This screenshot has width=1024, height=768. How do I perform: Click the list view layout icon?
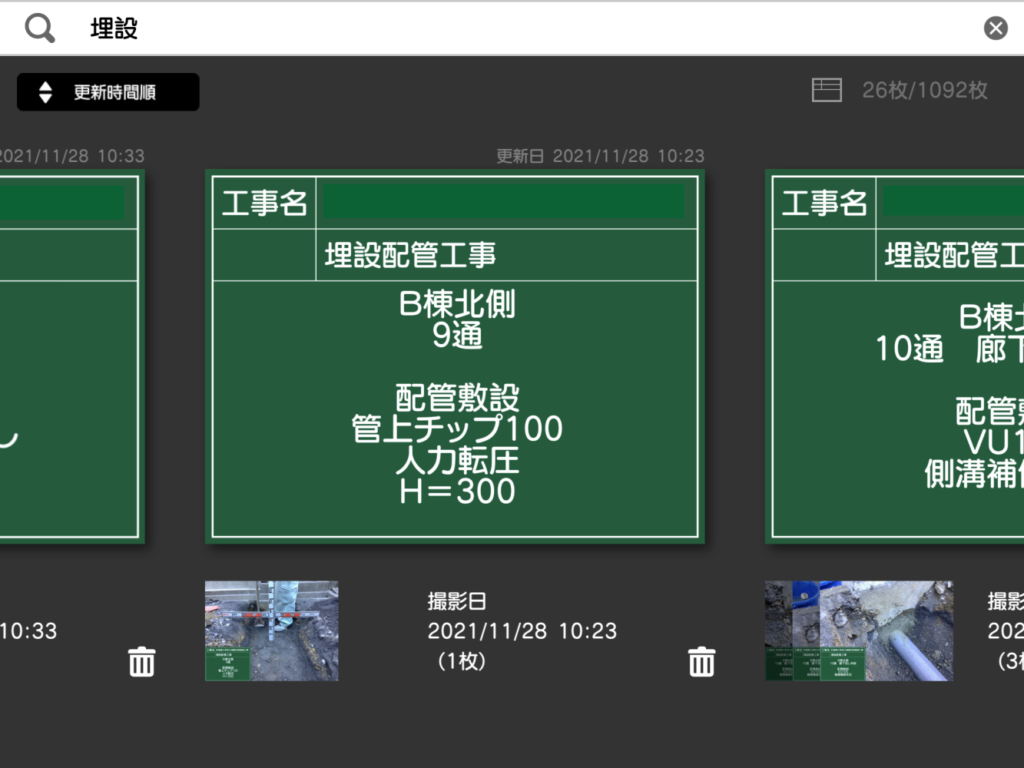827,90
